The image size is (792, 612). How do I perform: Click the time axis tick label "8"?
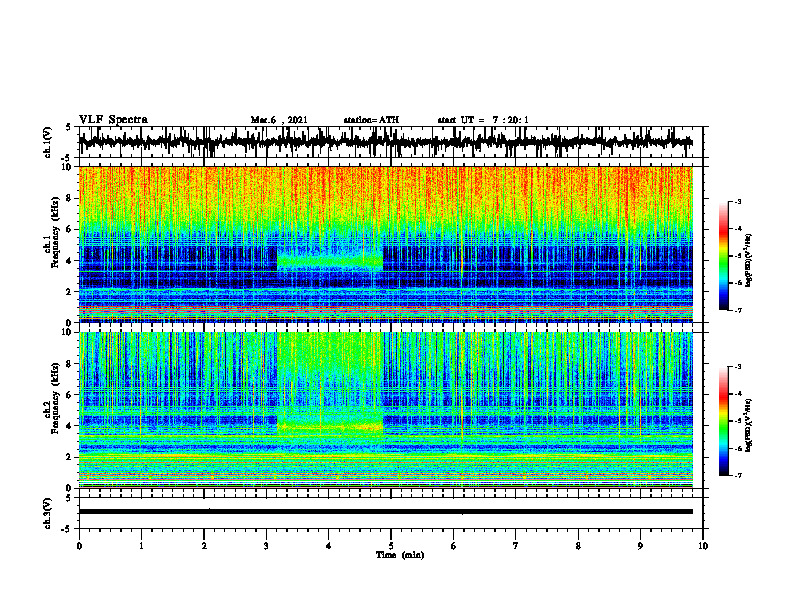pyautogui.click(x=578, y=546)
